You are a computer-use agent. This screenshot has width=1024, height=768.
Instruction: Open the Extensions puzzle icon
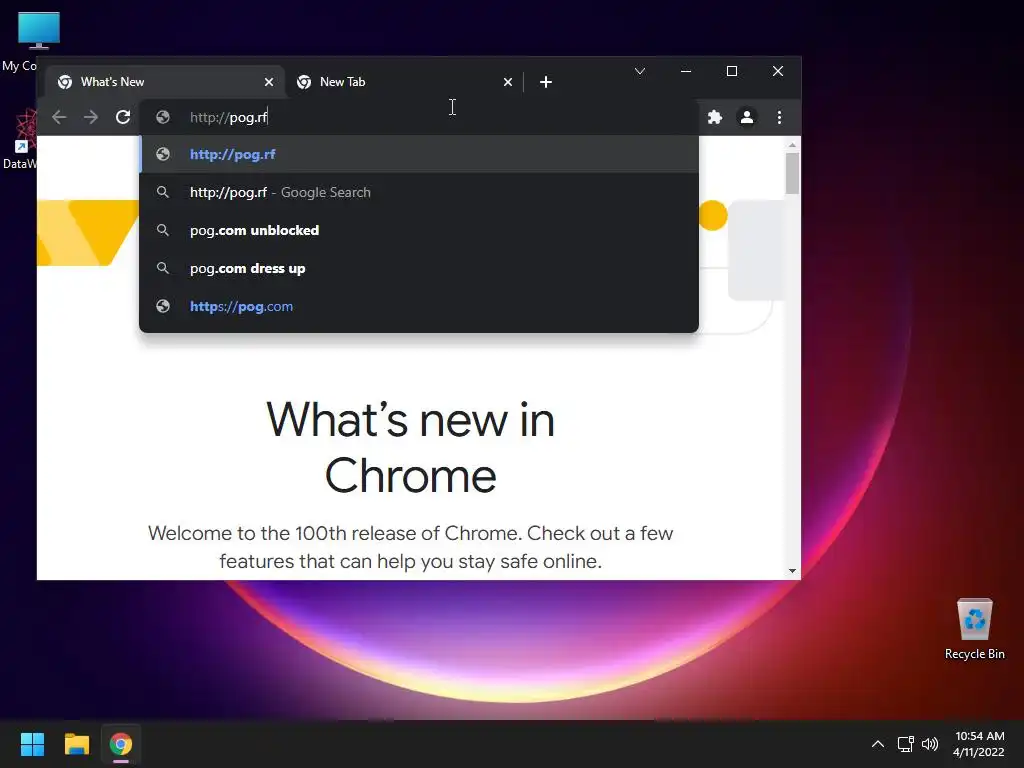pos(715,118)
